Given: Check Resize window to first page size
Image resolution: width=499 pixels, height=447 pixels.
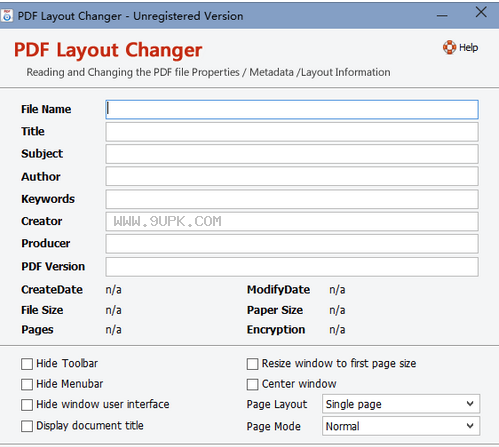Looking at the screenshot, I should point(252,364).
